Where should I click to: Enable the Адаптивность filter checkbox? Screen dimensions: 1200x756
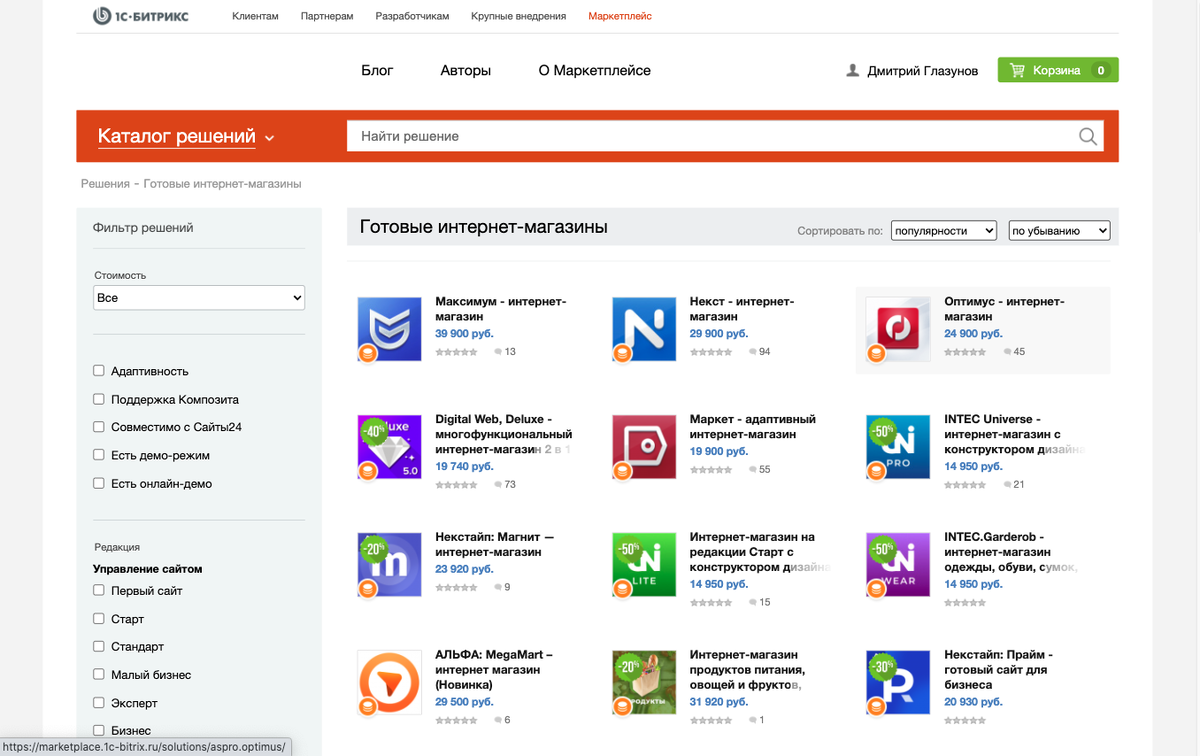coord(99,371)
